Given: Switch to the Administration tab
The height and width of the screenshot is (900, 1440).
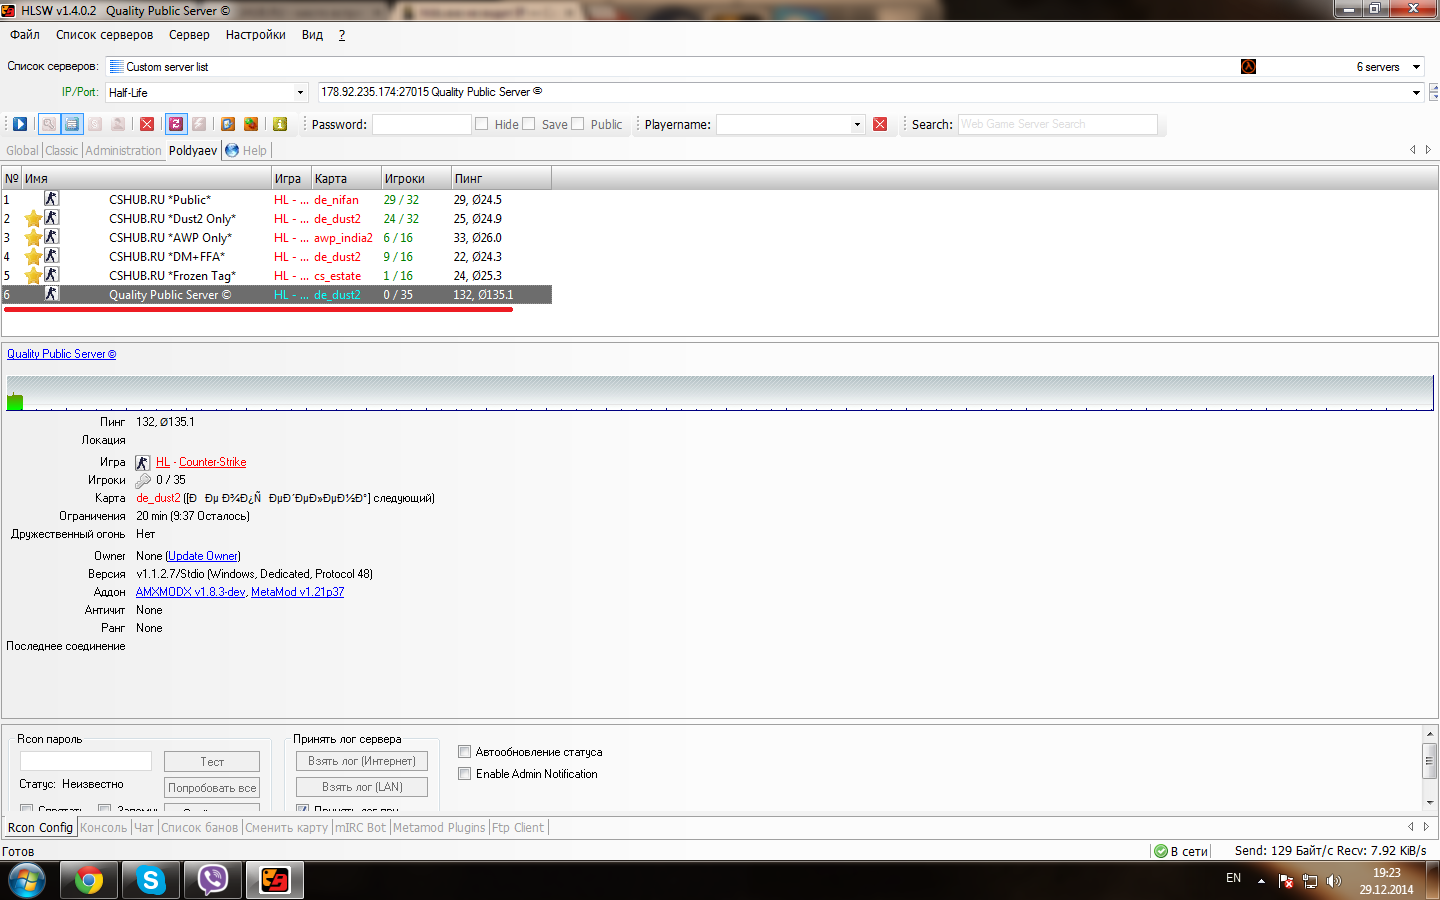Looking at the screenshot, I should click(x=124, y=151).
